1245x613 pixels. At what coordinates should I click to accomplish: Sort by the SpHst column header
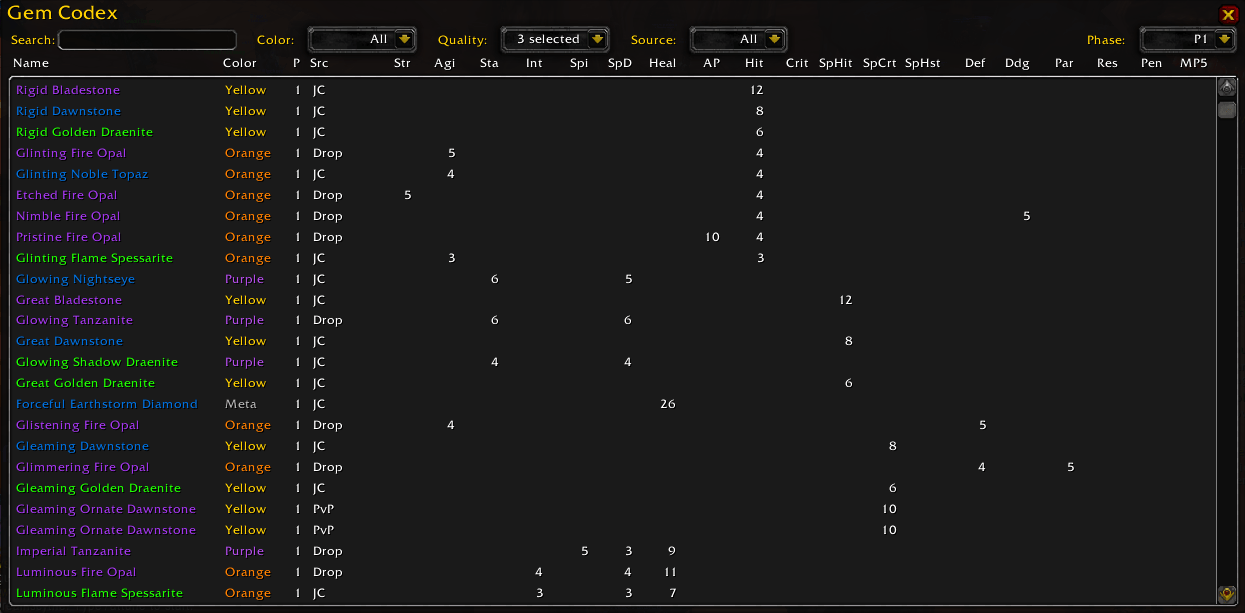pos(923,63)
